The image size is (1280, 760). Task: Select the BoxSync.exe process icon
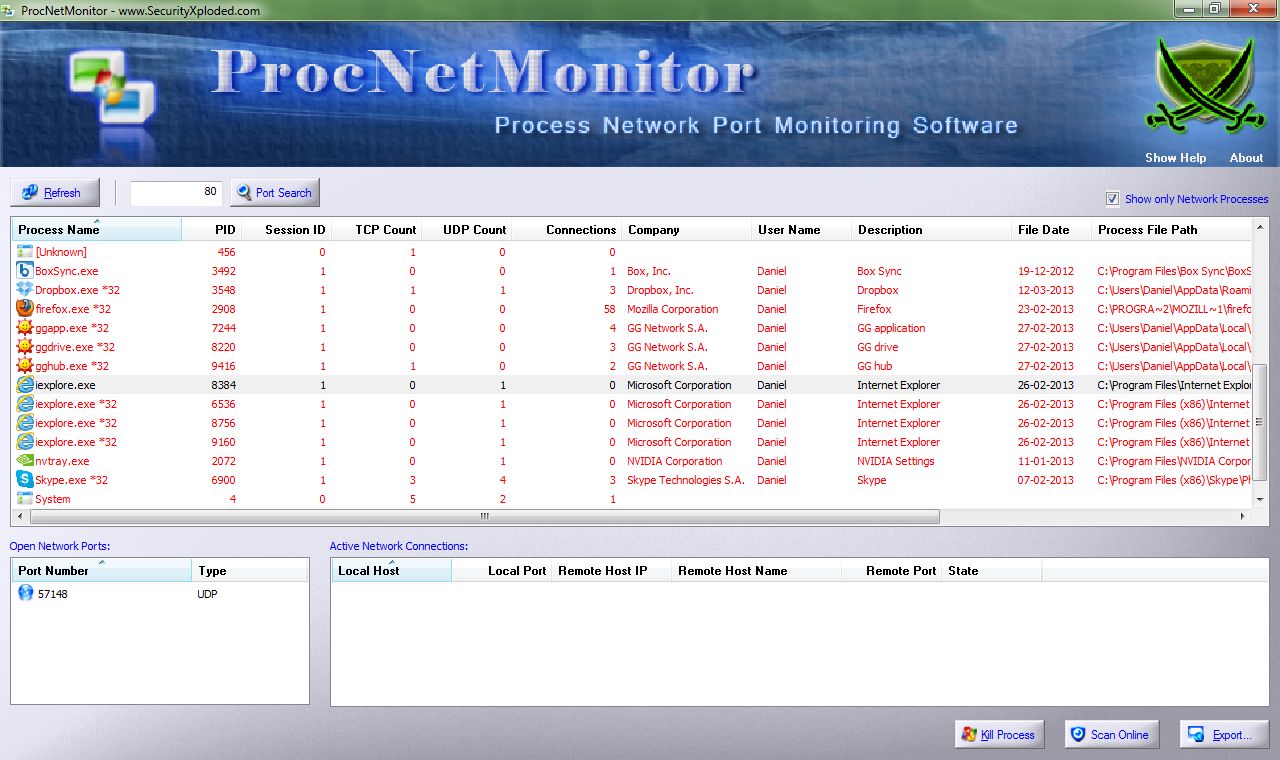point(22,271)
